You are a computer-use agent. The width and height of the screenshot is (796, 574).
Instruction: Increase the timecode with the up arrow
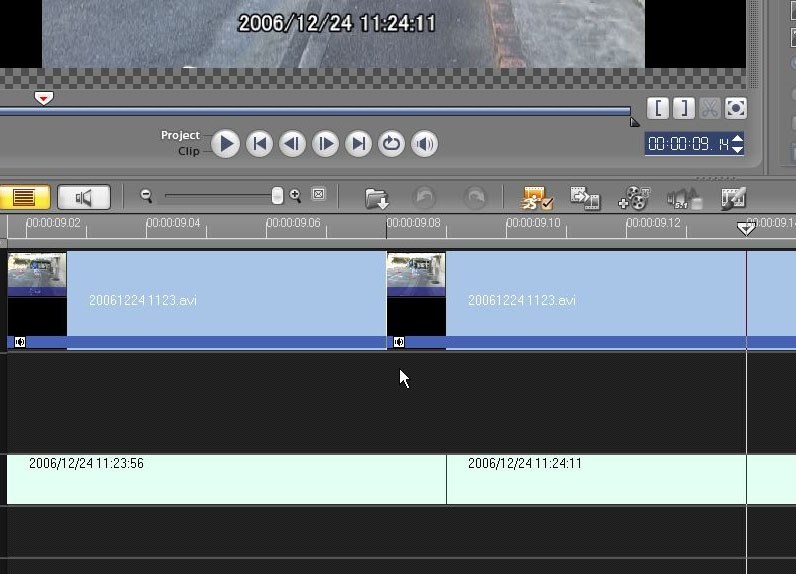point(738,139)
